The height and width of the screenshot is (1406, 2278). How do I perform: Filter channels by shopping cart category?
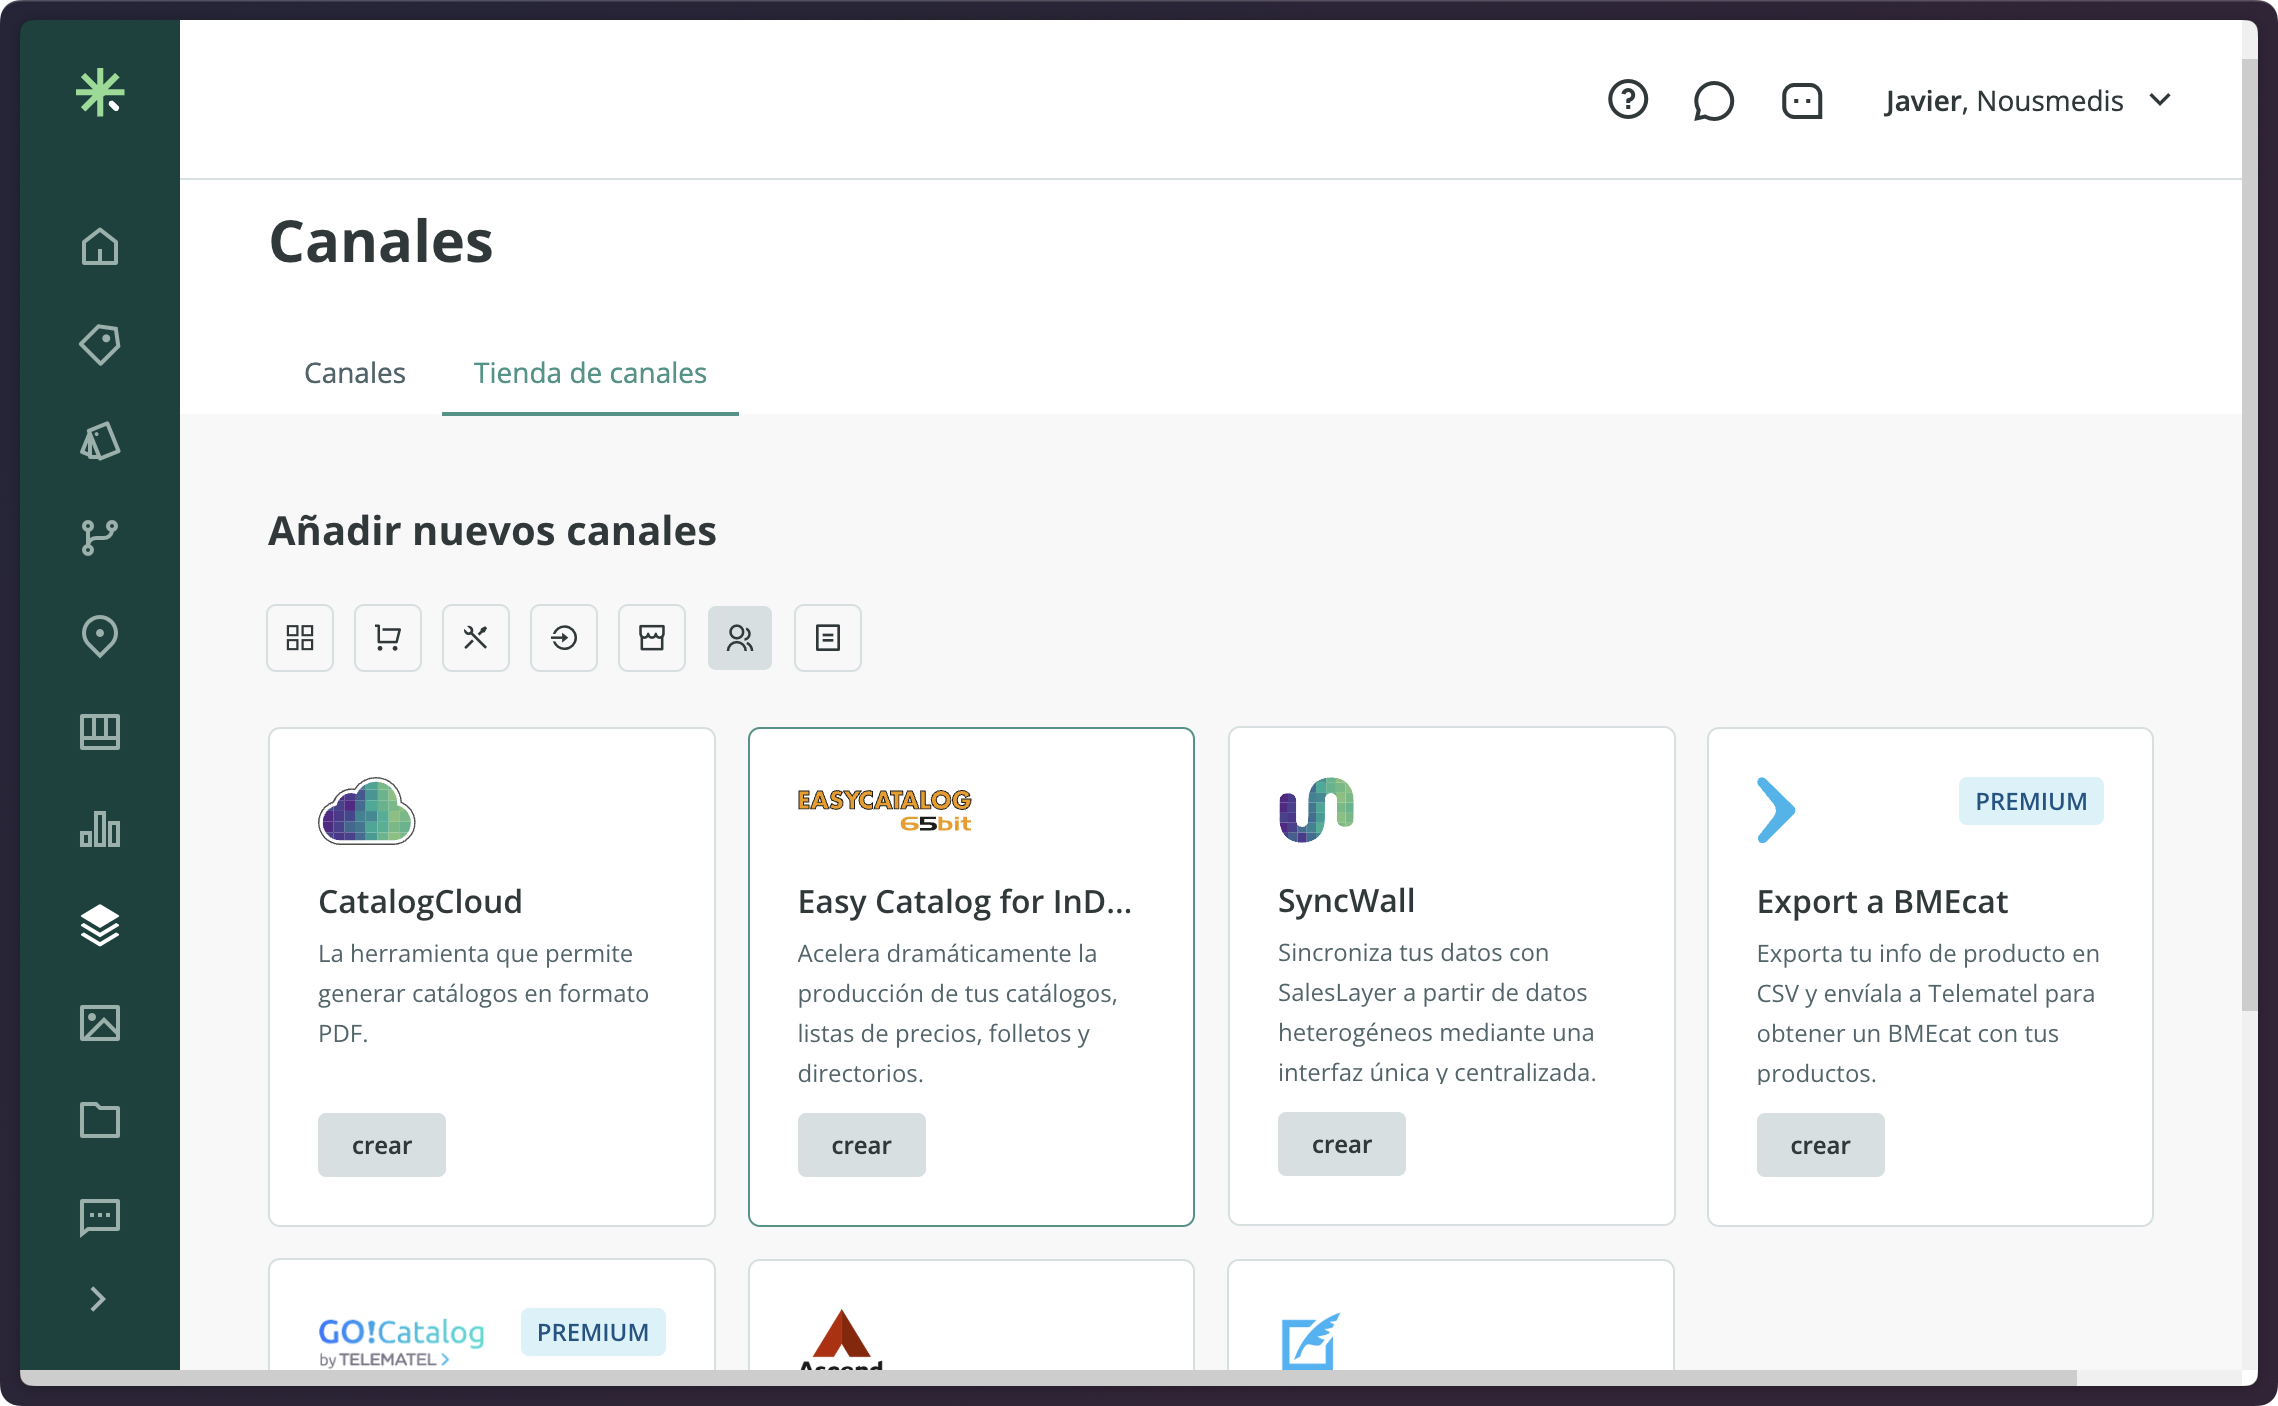[x=388, y=638]
